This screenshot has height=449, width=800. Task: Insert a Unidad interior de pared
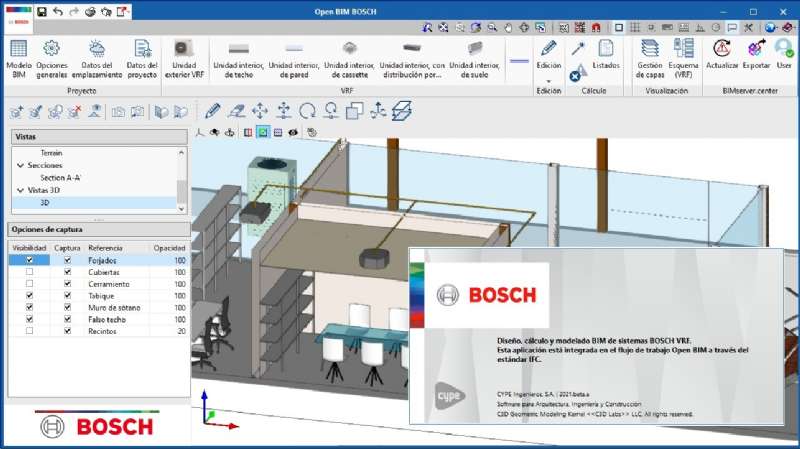[x=294, y=59]
